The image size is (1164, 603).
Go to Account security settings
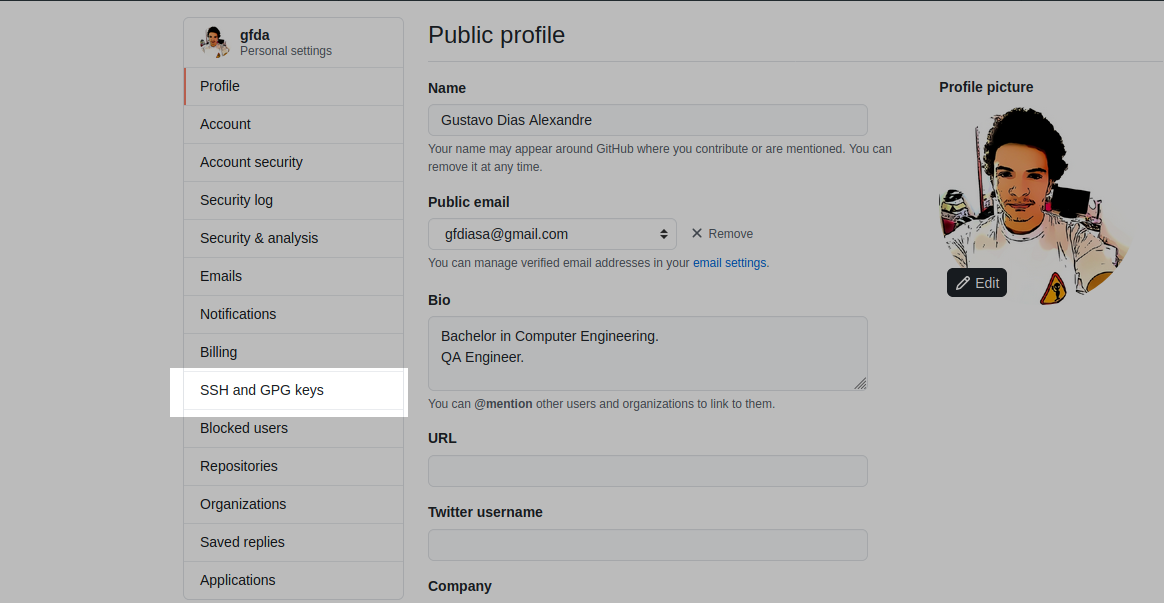(251, 162)
